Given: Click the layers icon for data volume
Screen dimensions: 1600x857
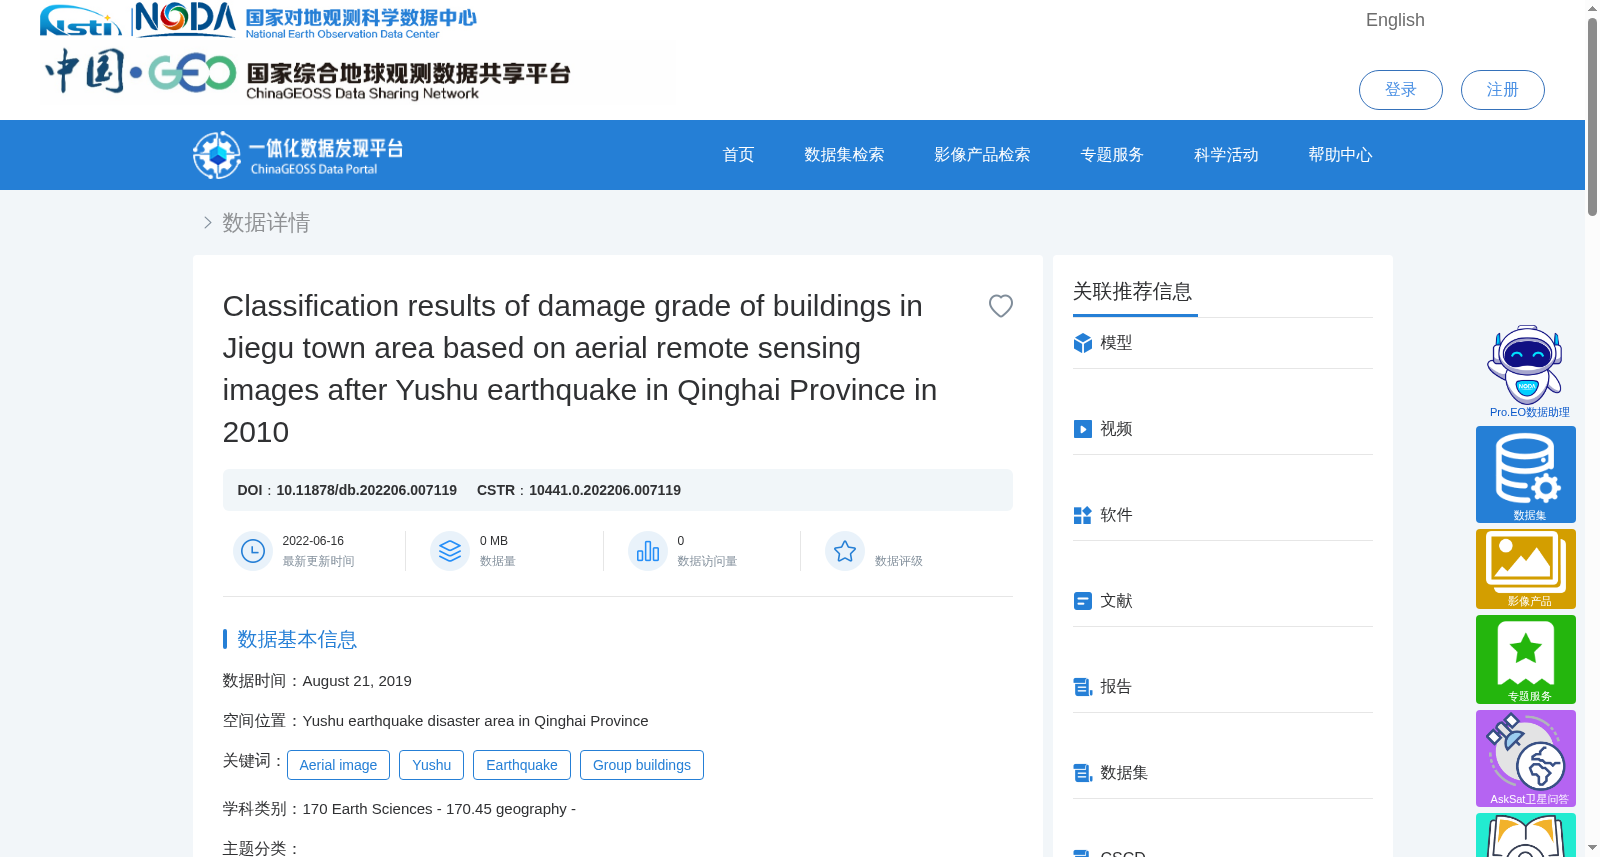Looking at the screenshot, I should click(450, 551).
